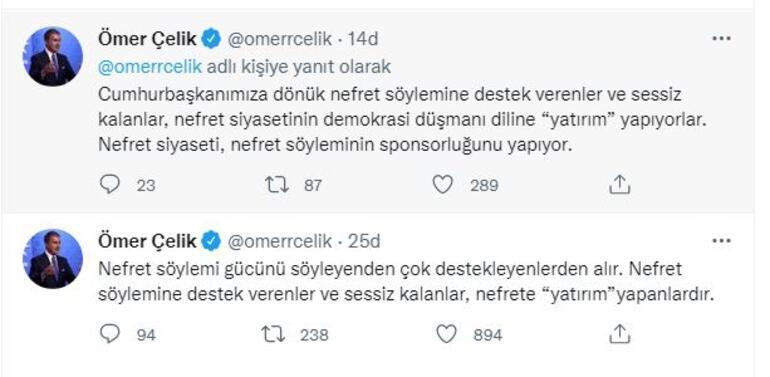The height and width of the screenshot is (377, 770).
Task: Open Ömer Çelik profile name in second tweet
Action: coord(147,241)
